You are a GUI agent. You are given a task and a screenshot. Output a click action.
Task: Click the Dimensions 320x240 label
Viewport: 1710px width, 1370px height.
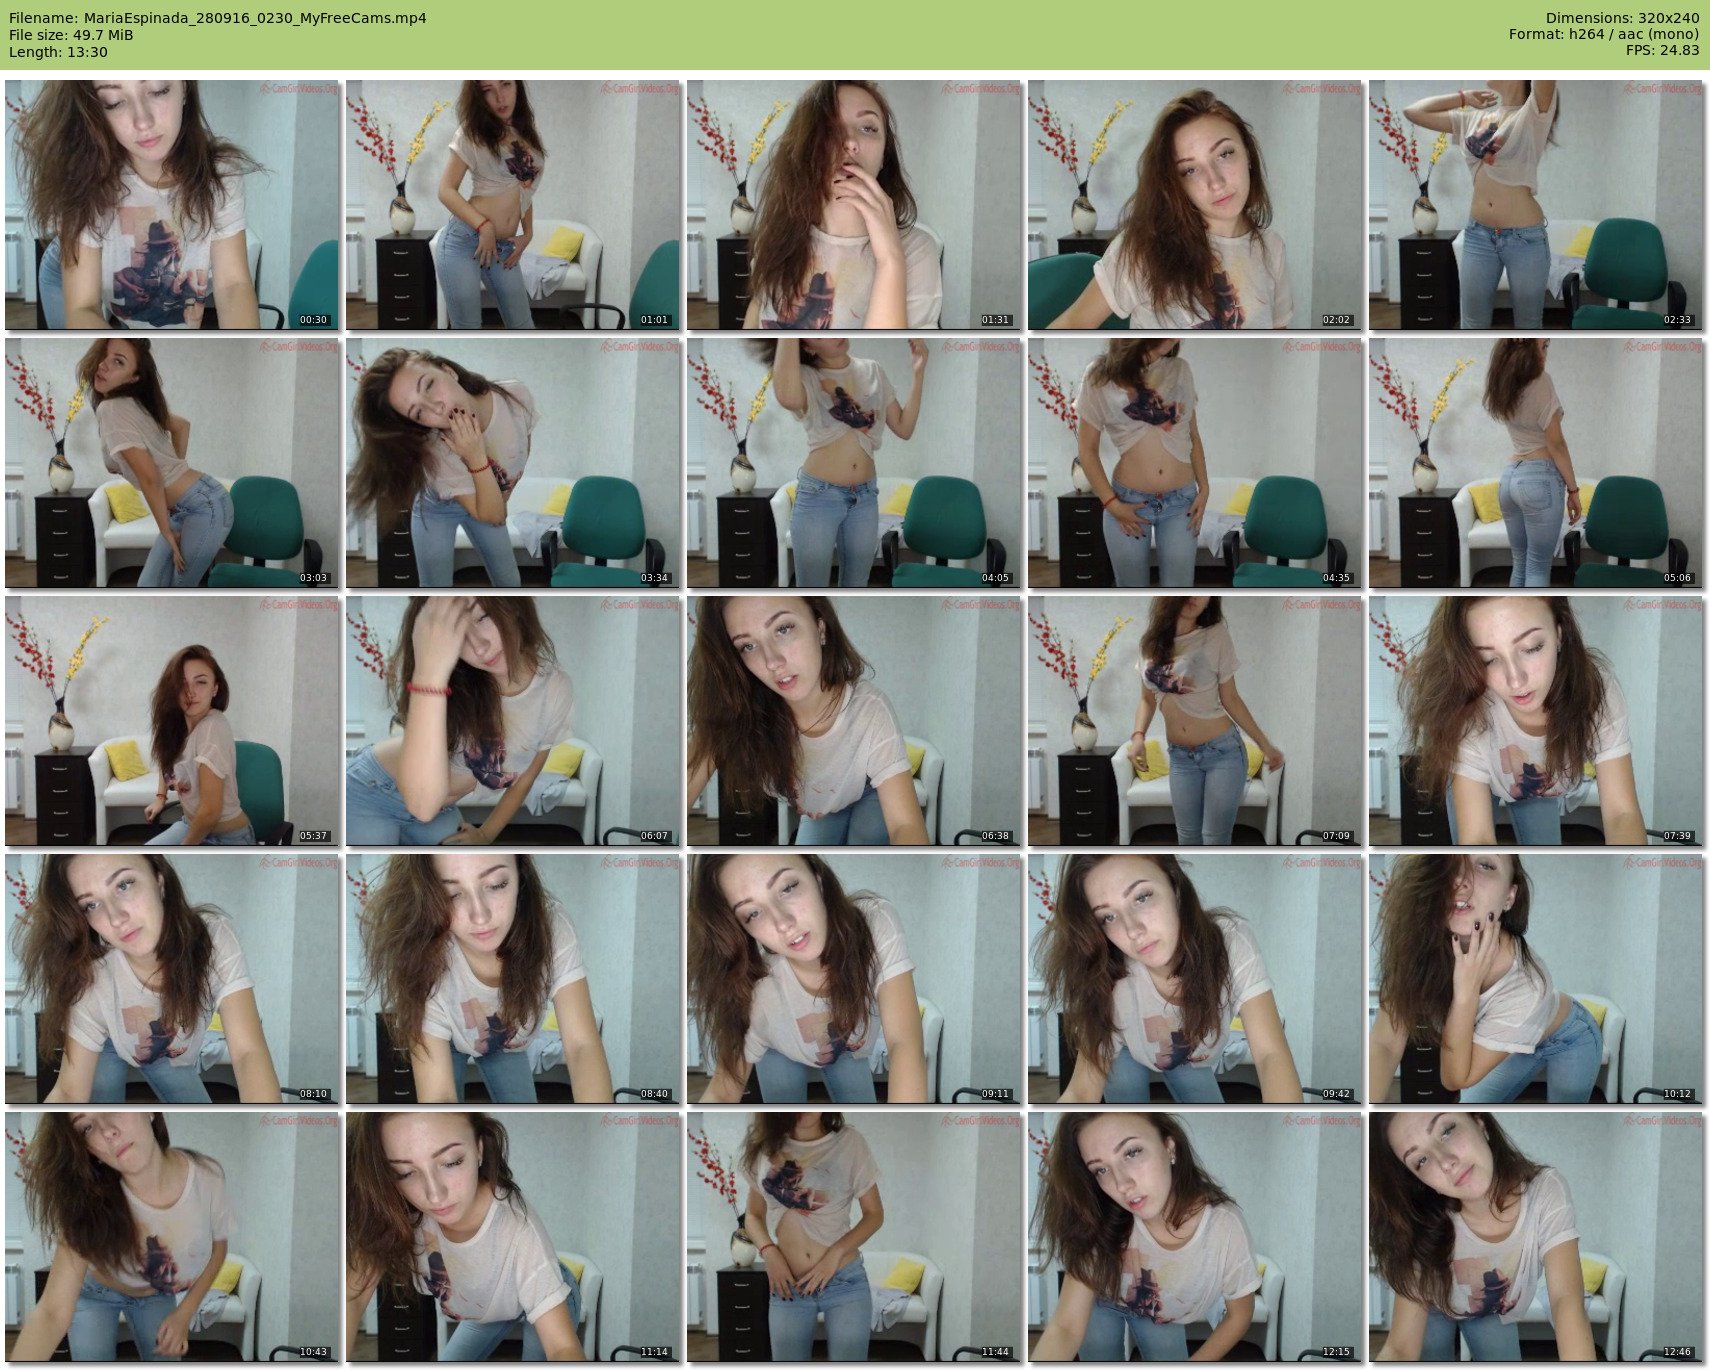(1622, 18)
